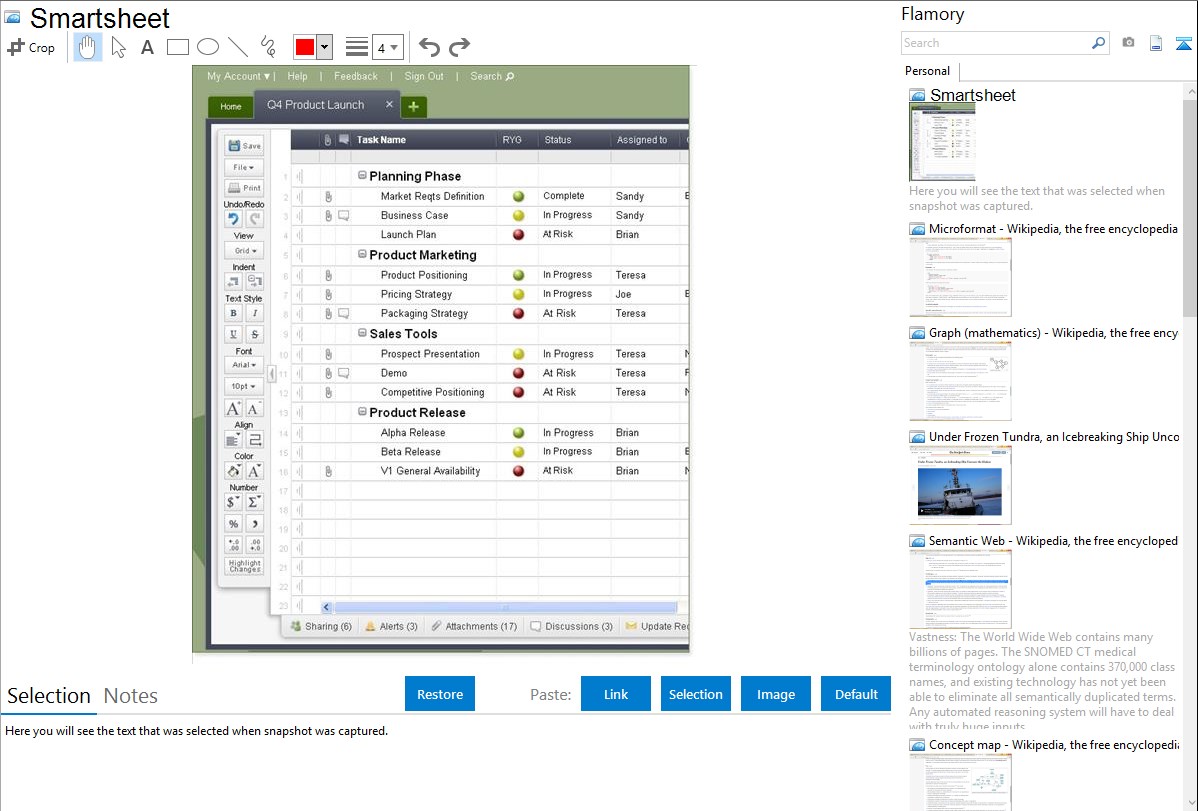Open the Microformat Wikipedia snapshot thumbnail

[x=960, y=277]
